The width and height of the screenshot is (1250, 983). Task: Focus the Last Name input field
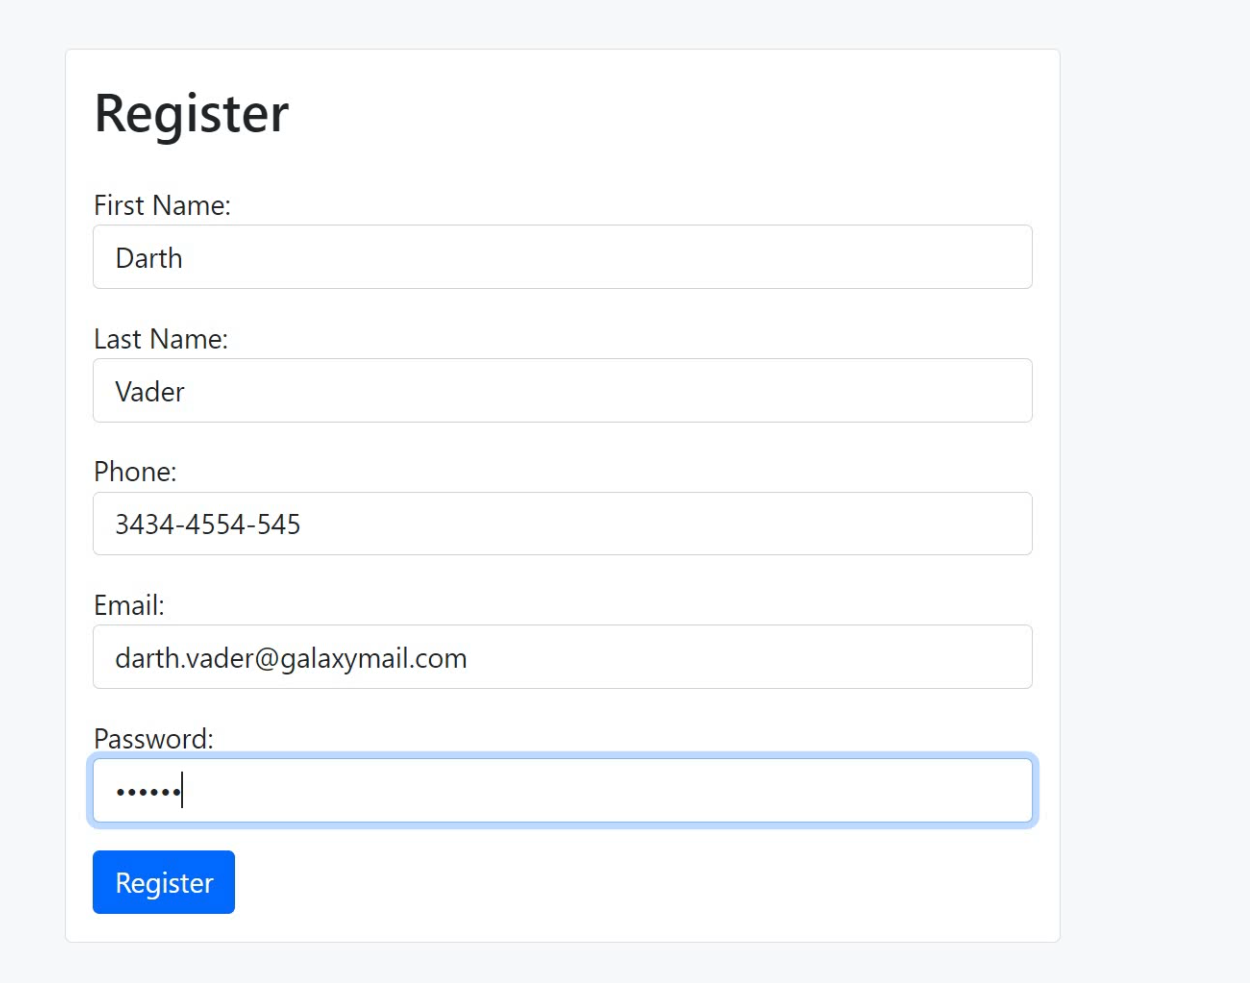pyautogui.click(x=562, y=391)
